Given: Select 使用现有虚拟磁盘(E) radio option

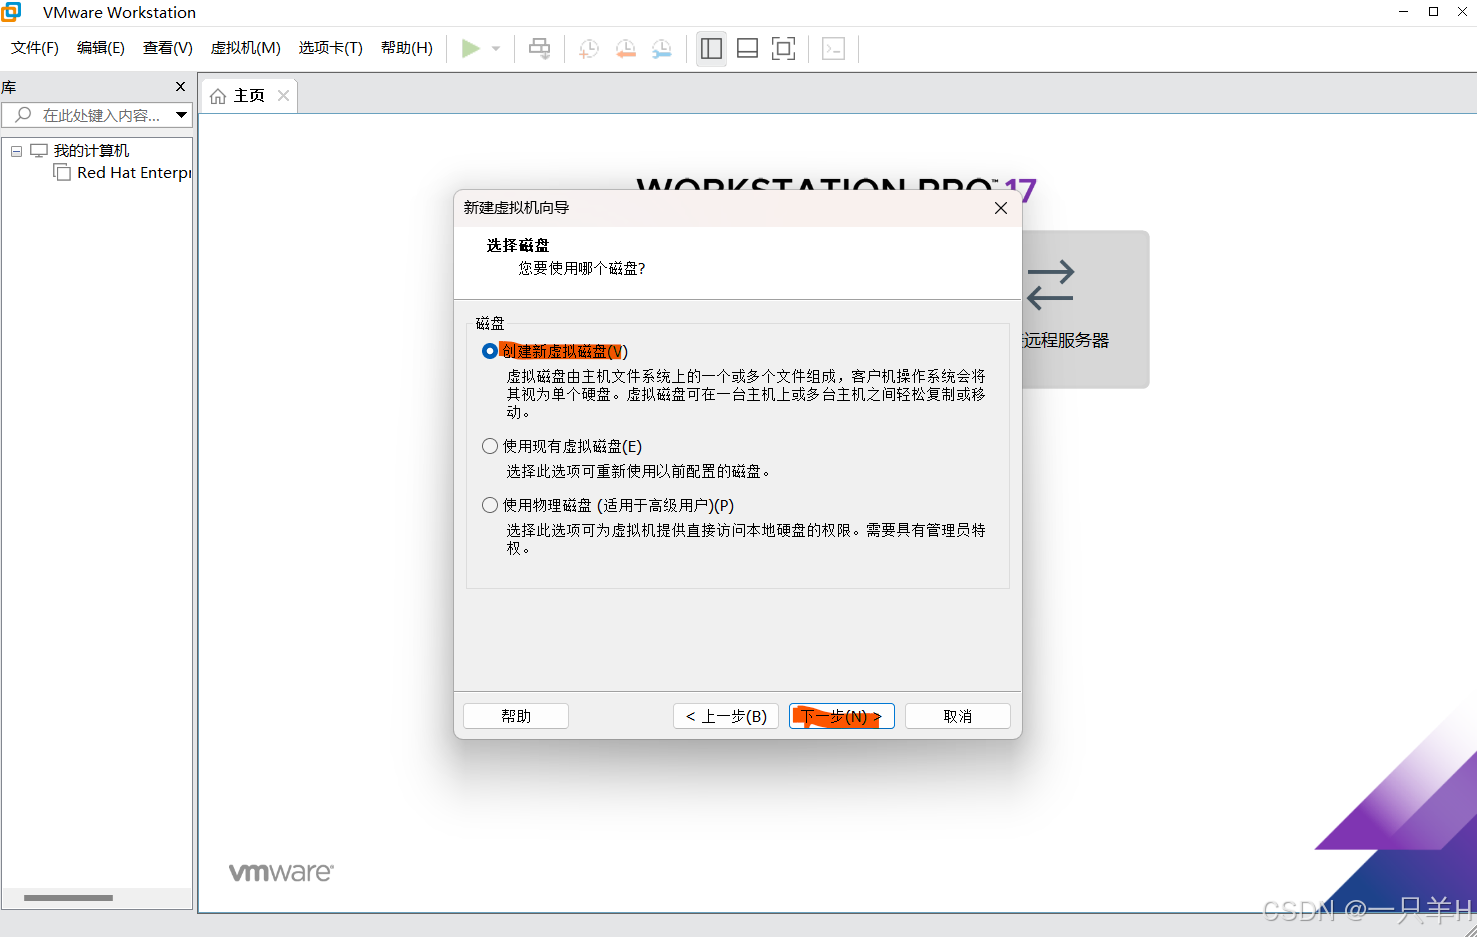Looking at the screenshot, I should (x=490, y=446).
